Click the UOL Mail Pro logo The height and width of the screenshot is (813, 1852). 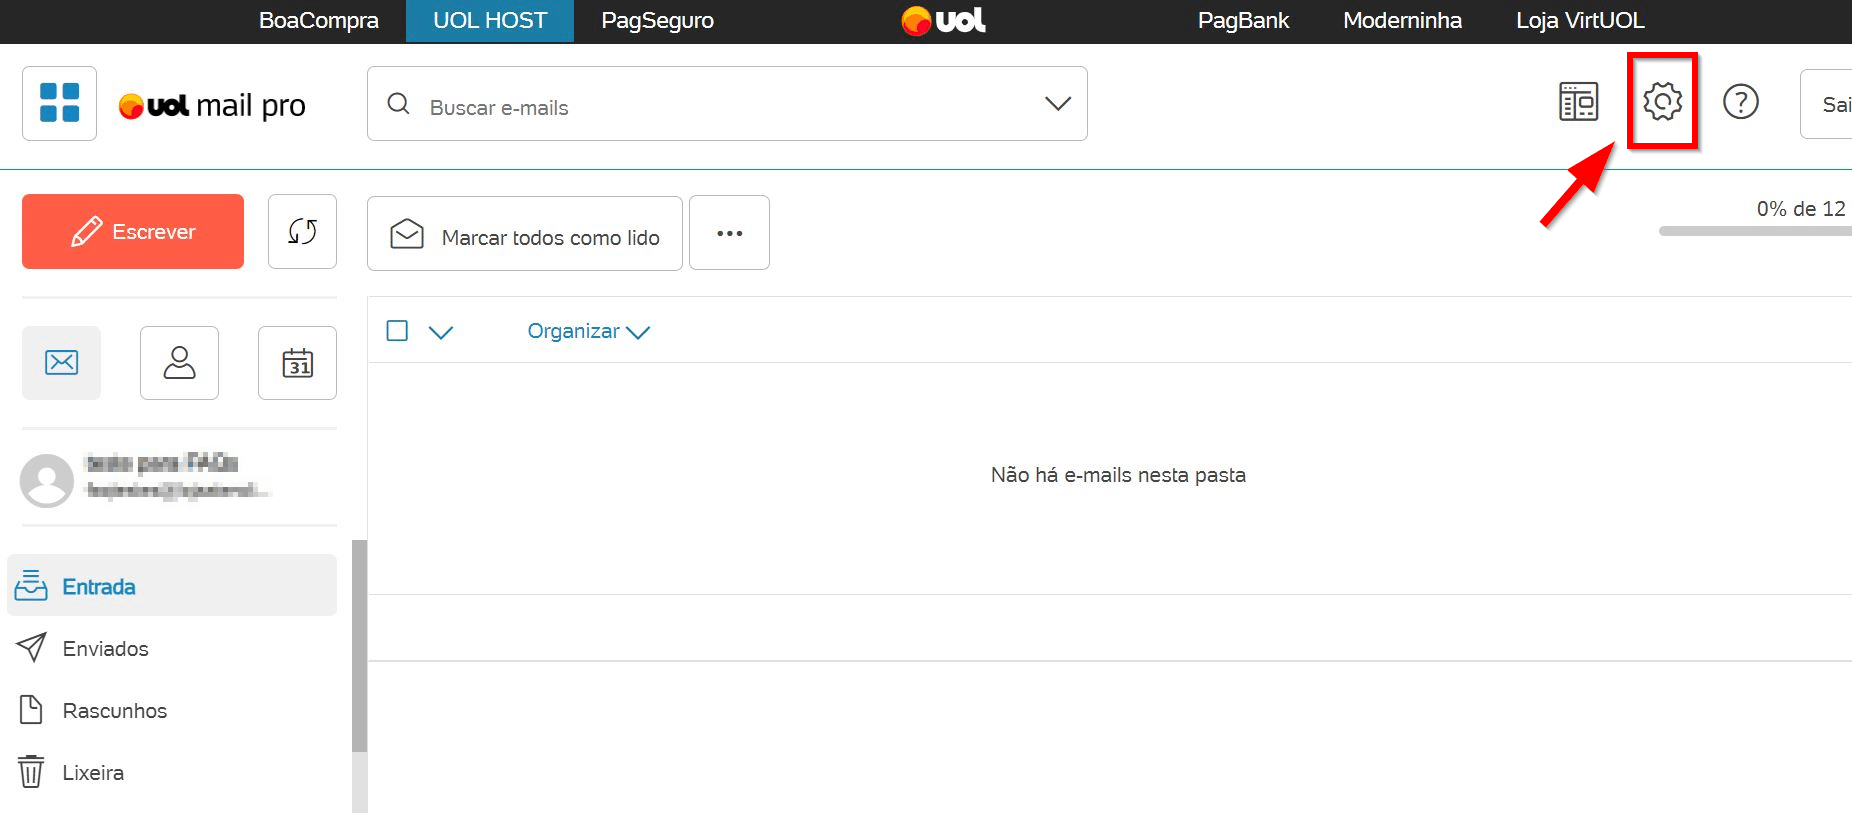212,105
